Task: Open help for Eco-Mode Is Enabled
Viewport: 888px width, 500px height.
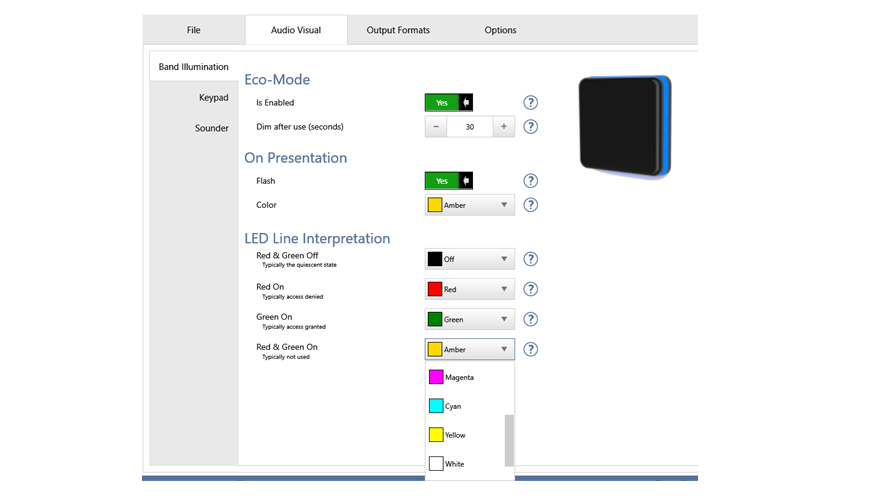Action: (530, 102)
